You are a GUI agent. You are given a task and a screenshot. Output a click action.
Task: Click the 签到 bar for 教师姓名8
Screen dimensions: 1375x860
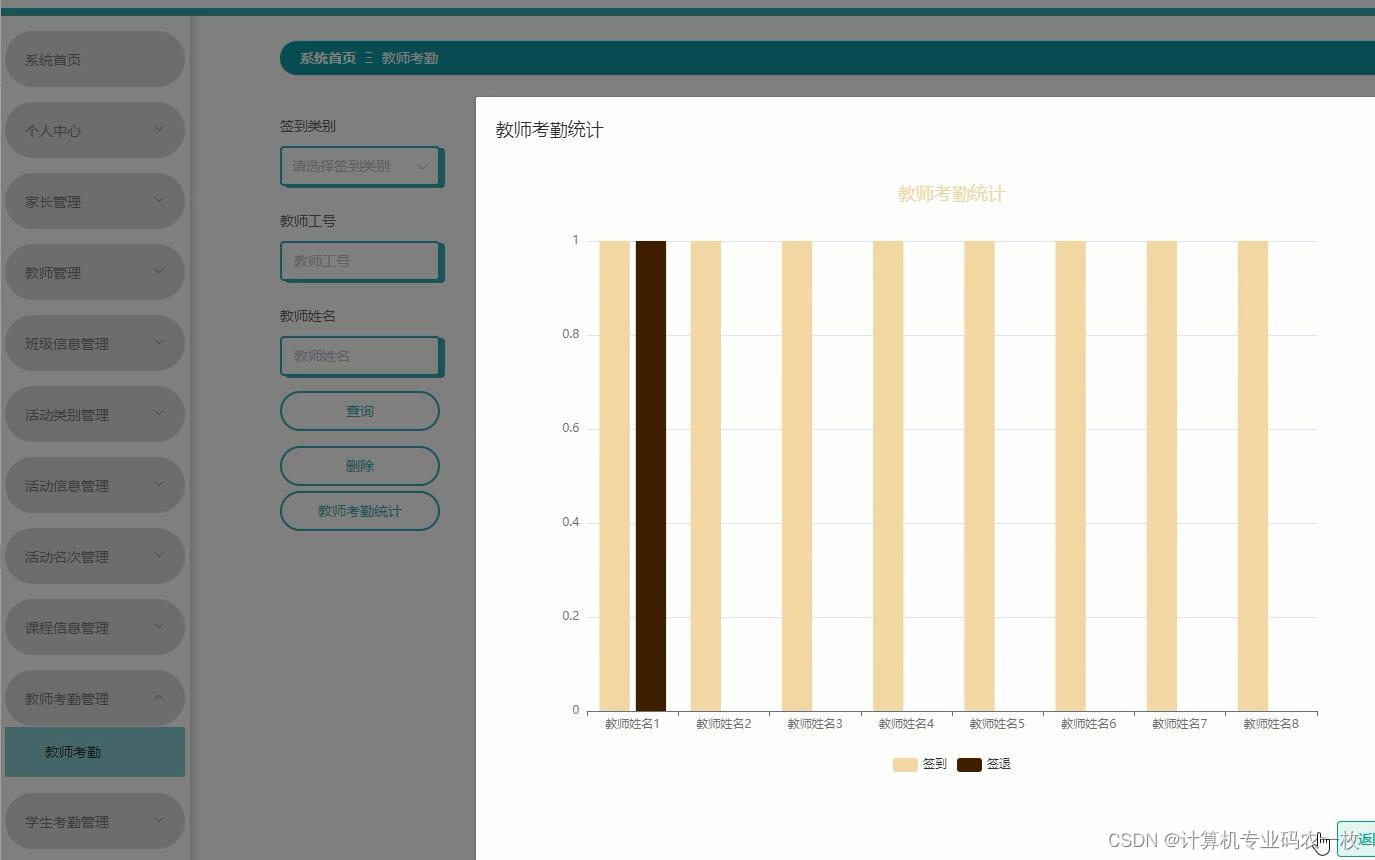coord(1253,476)
